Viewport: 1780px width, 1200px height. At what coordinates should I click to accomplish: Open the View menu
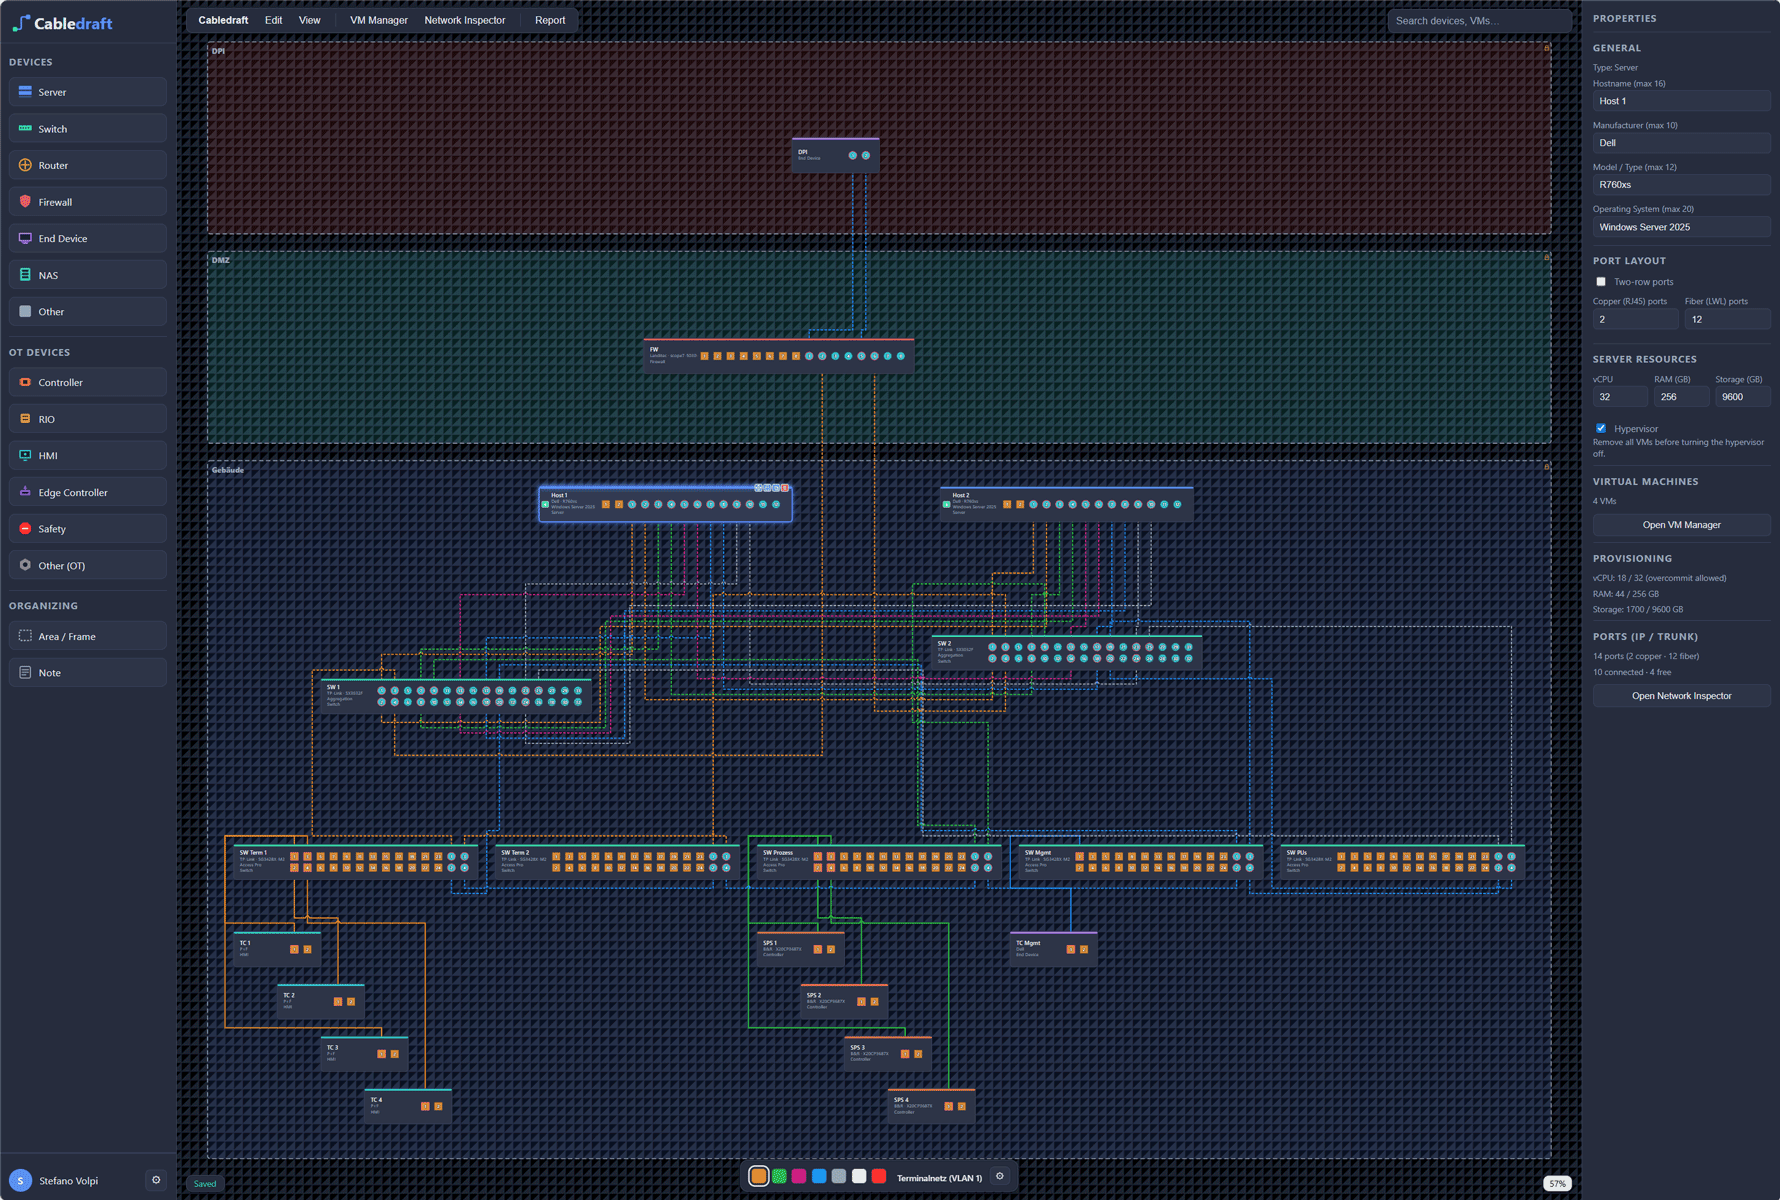click(x=310, y=20)
